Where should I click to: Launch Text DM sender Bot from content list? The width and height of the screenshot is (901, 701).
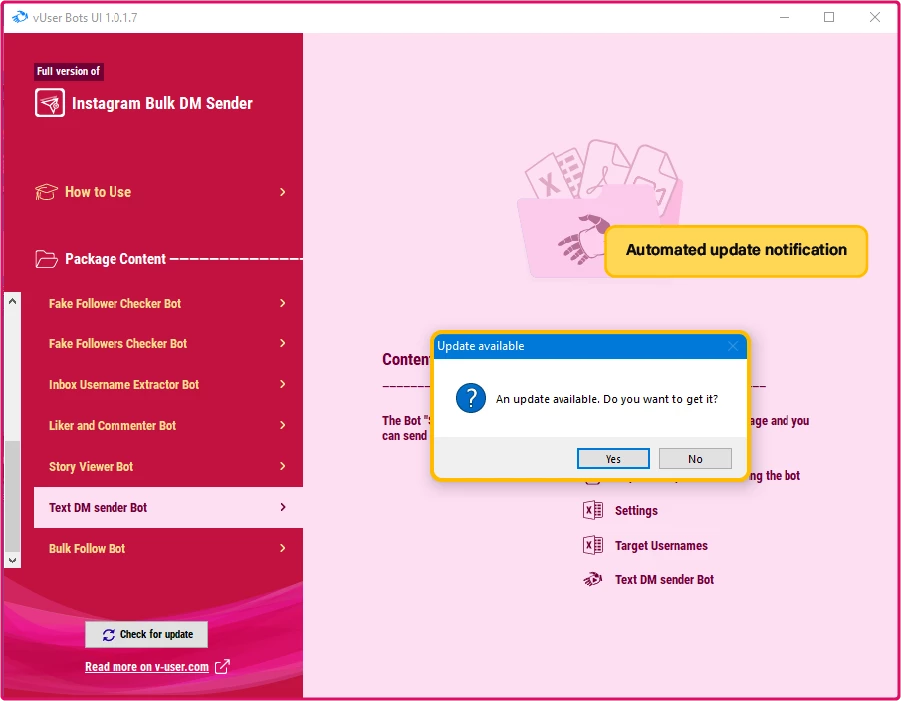click(x=664, y=579)
